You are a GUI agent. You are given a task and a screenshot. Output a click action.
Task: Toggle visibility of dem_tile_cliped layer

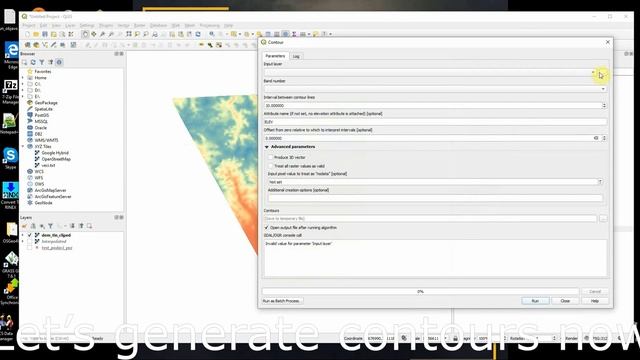pyautogui.click(x=29, y=236)
